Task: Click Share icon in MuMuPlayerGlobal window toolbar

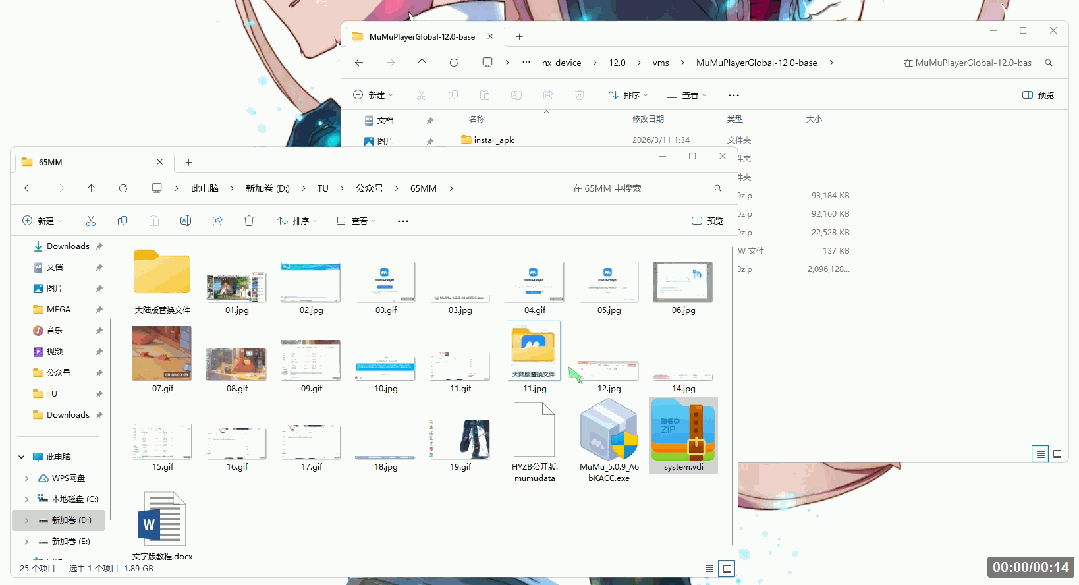Action: click(x=548, y=95)
